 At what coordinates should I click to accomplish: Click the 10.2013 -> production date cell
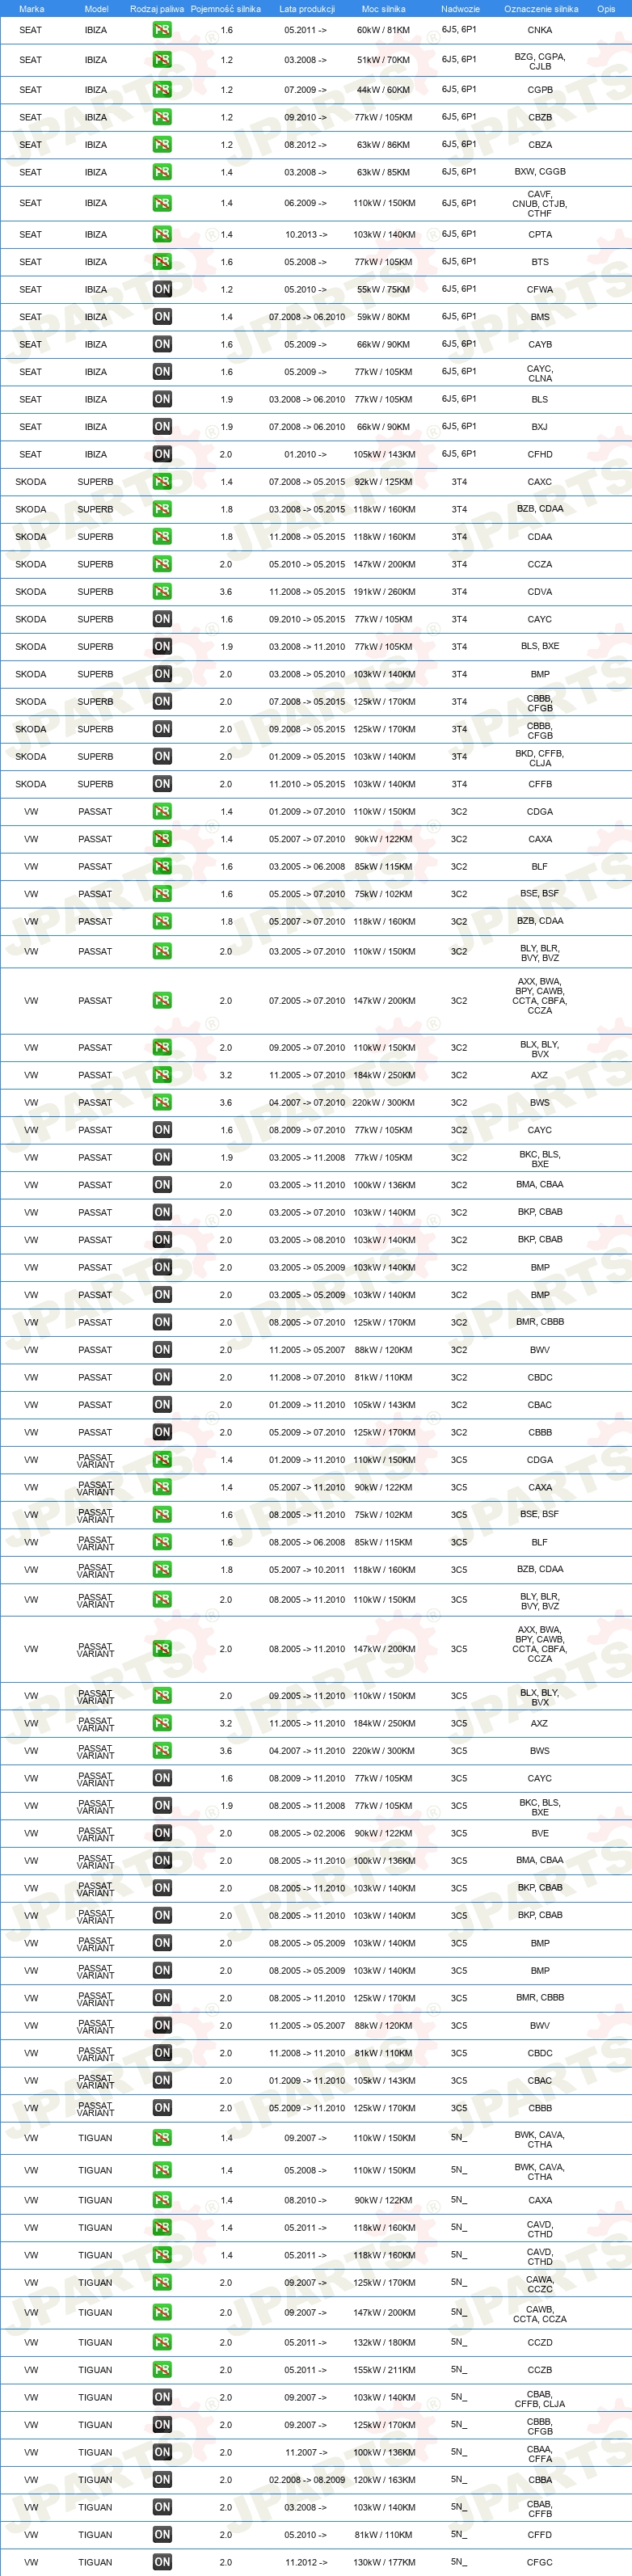click(306, 235)
